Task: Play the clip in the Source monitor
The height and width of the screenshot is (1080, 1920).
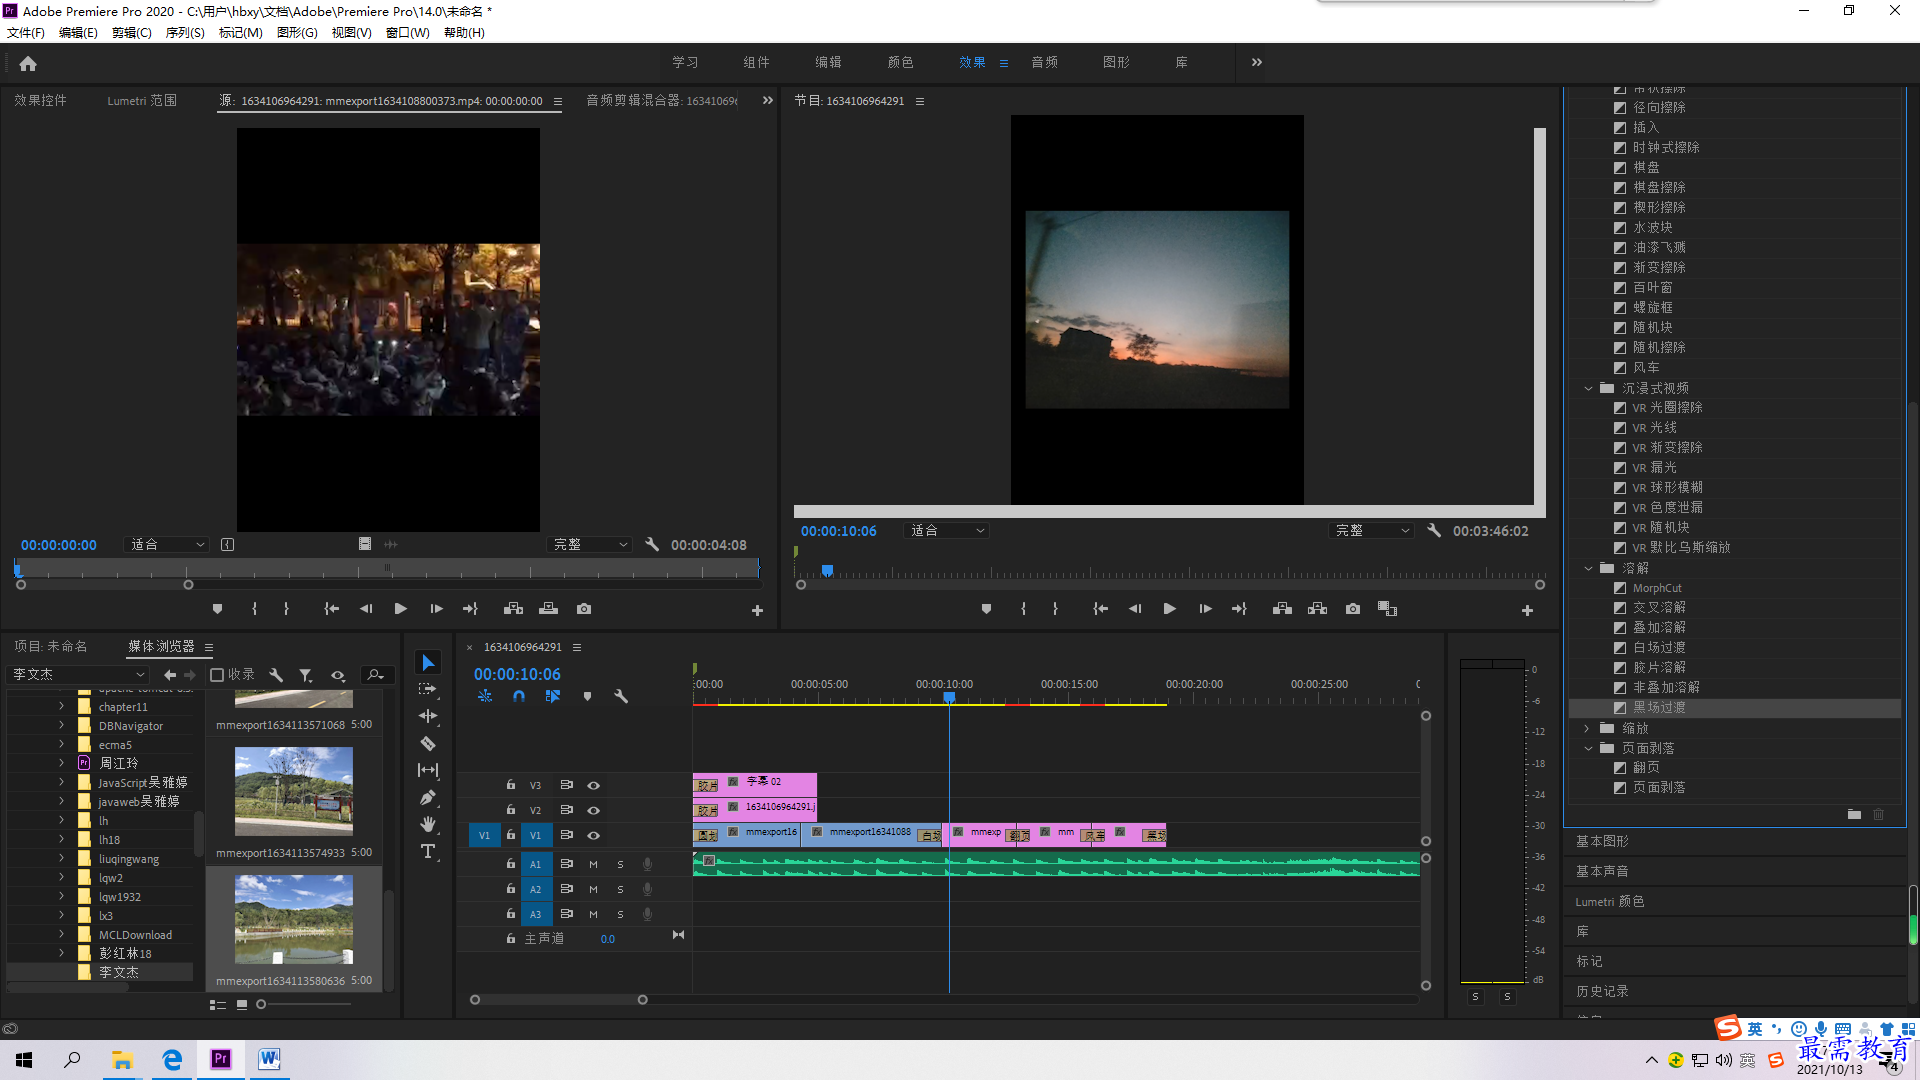Action: point(400,608)
